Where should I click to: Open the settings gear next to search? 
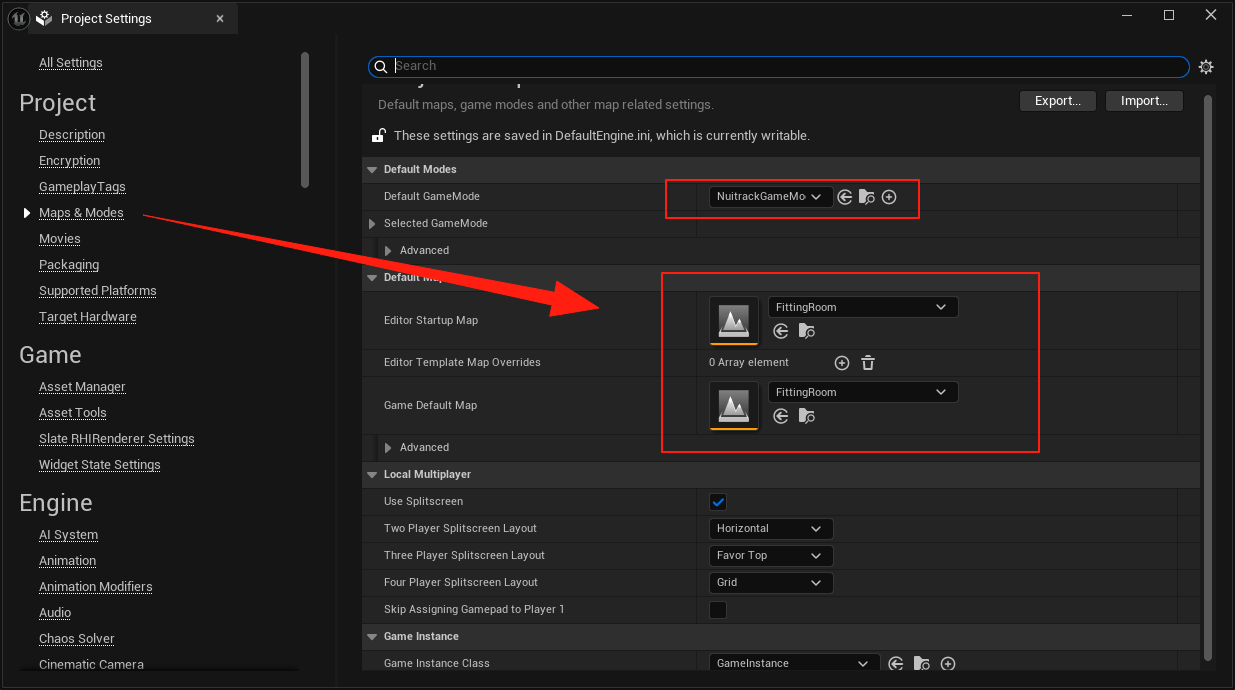click(1206, 67)
